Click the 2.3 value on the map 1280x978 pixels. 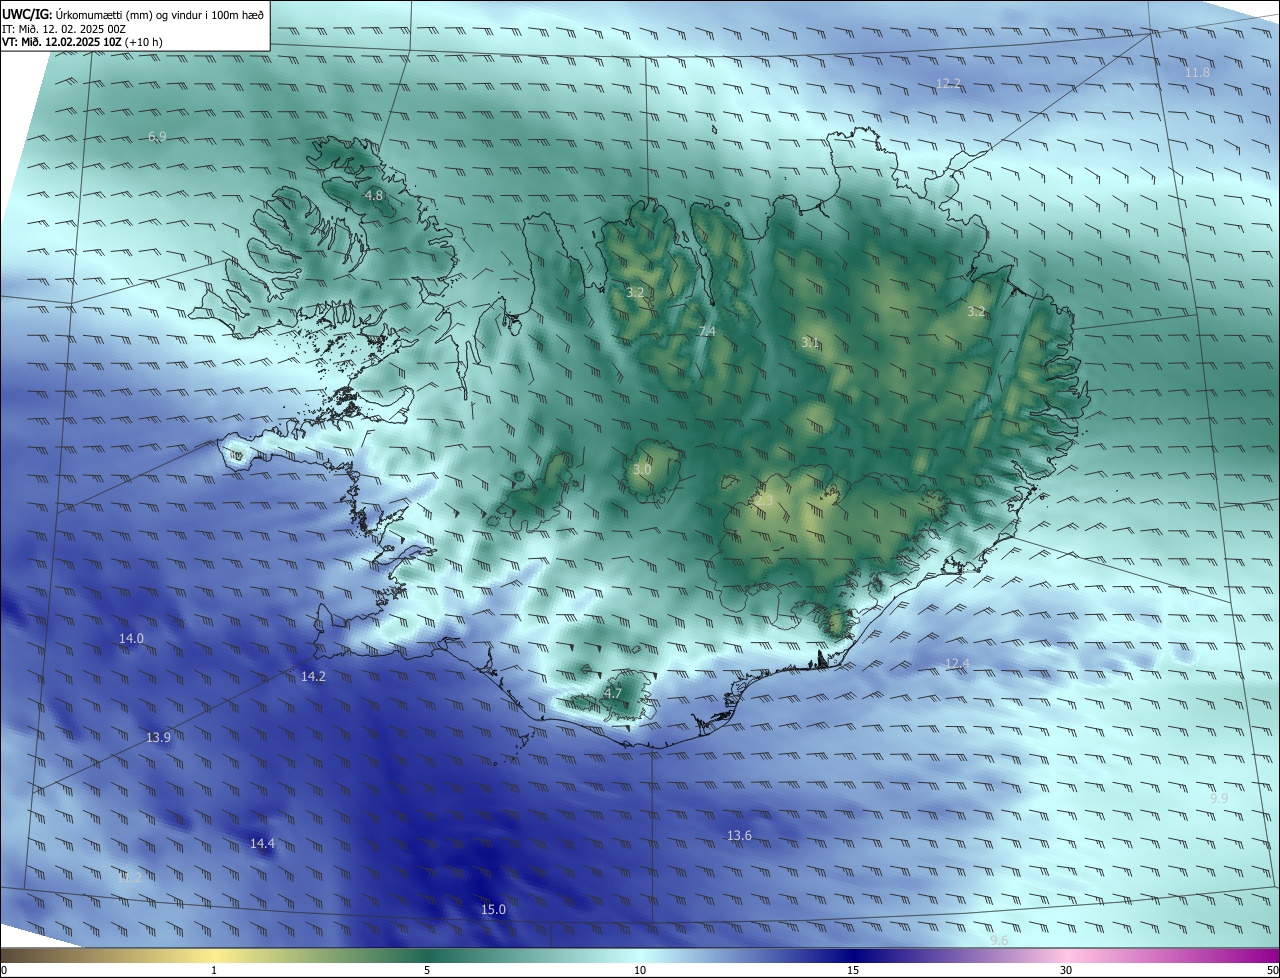coord(765,499)
